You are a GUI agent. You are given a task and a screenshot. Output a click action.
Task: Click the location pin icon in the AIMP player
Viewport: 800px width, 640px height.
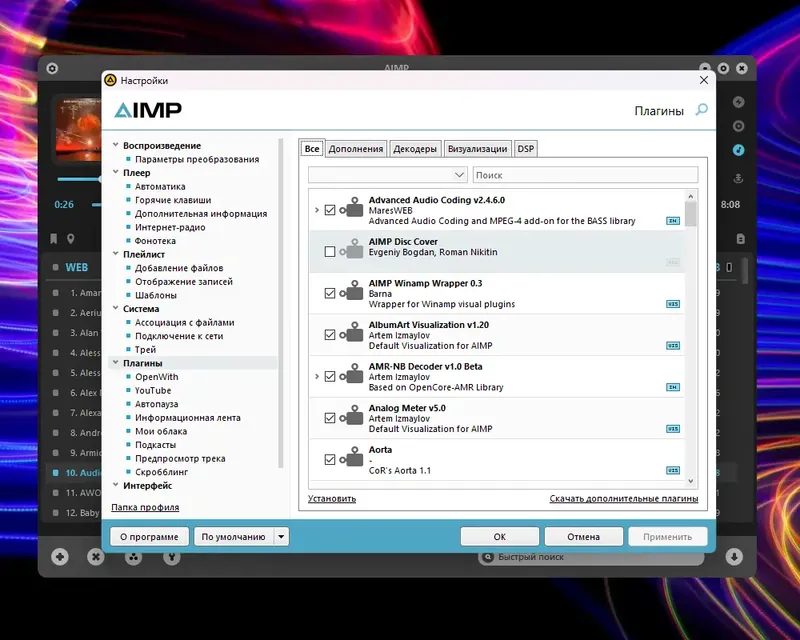[x=70, y=238]
